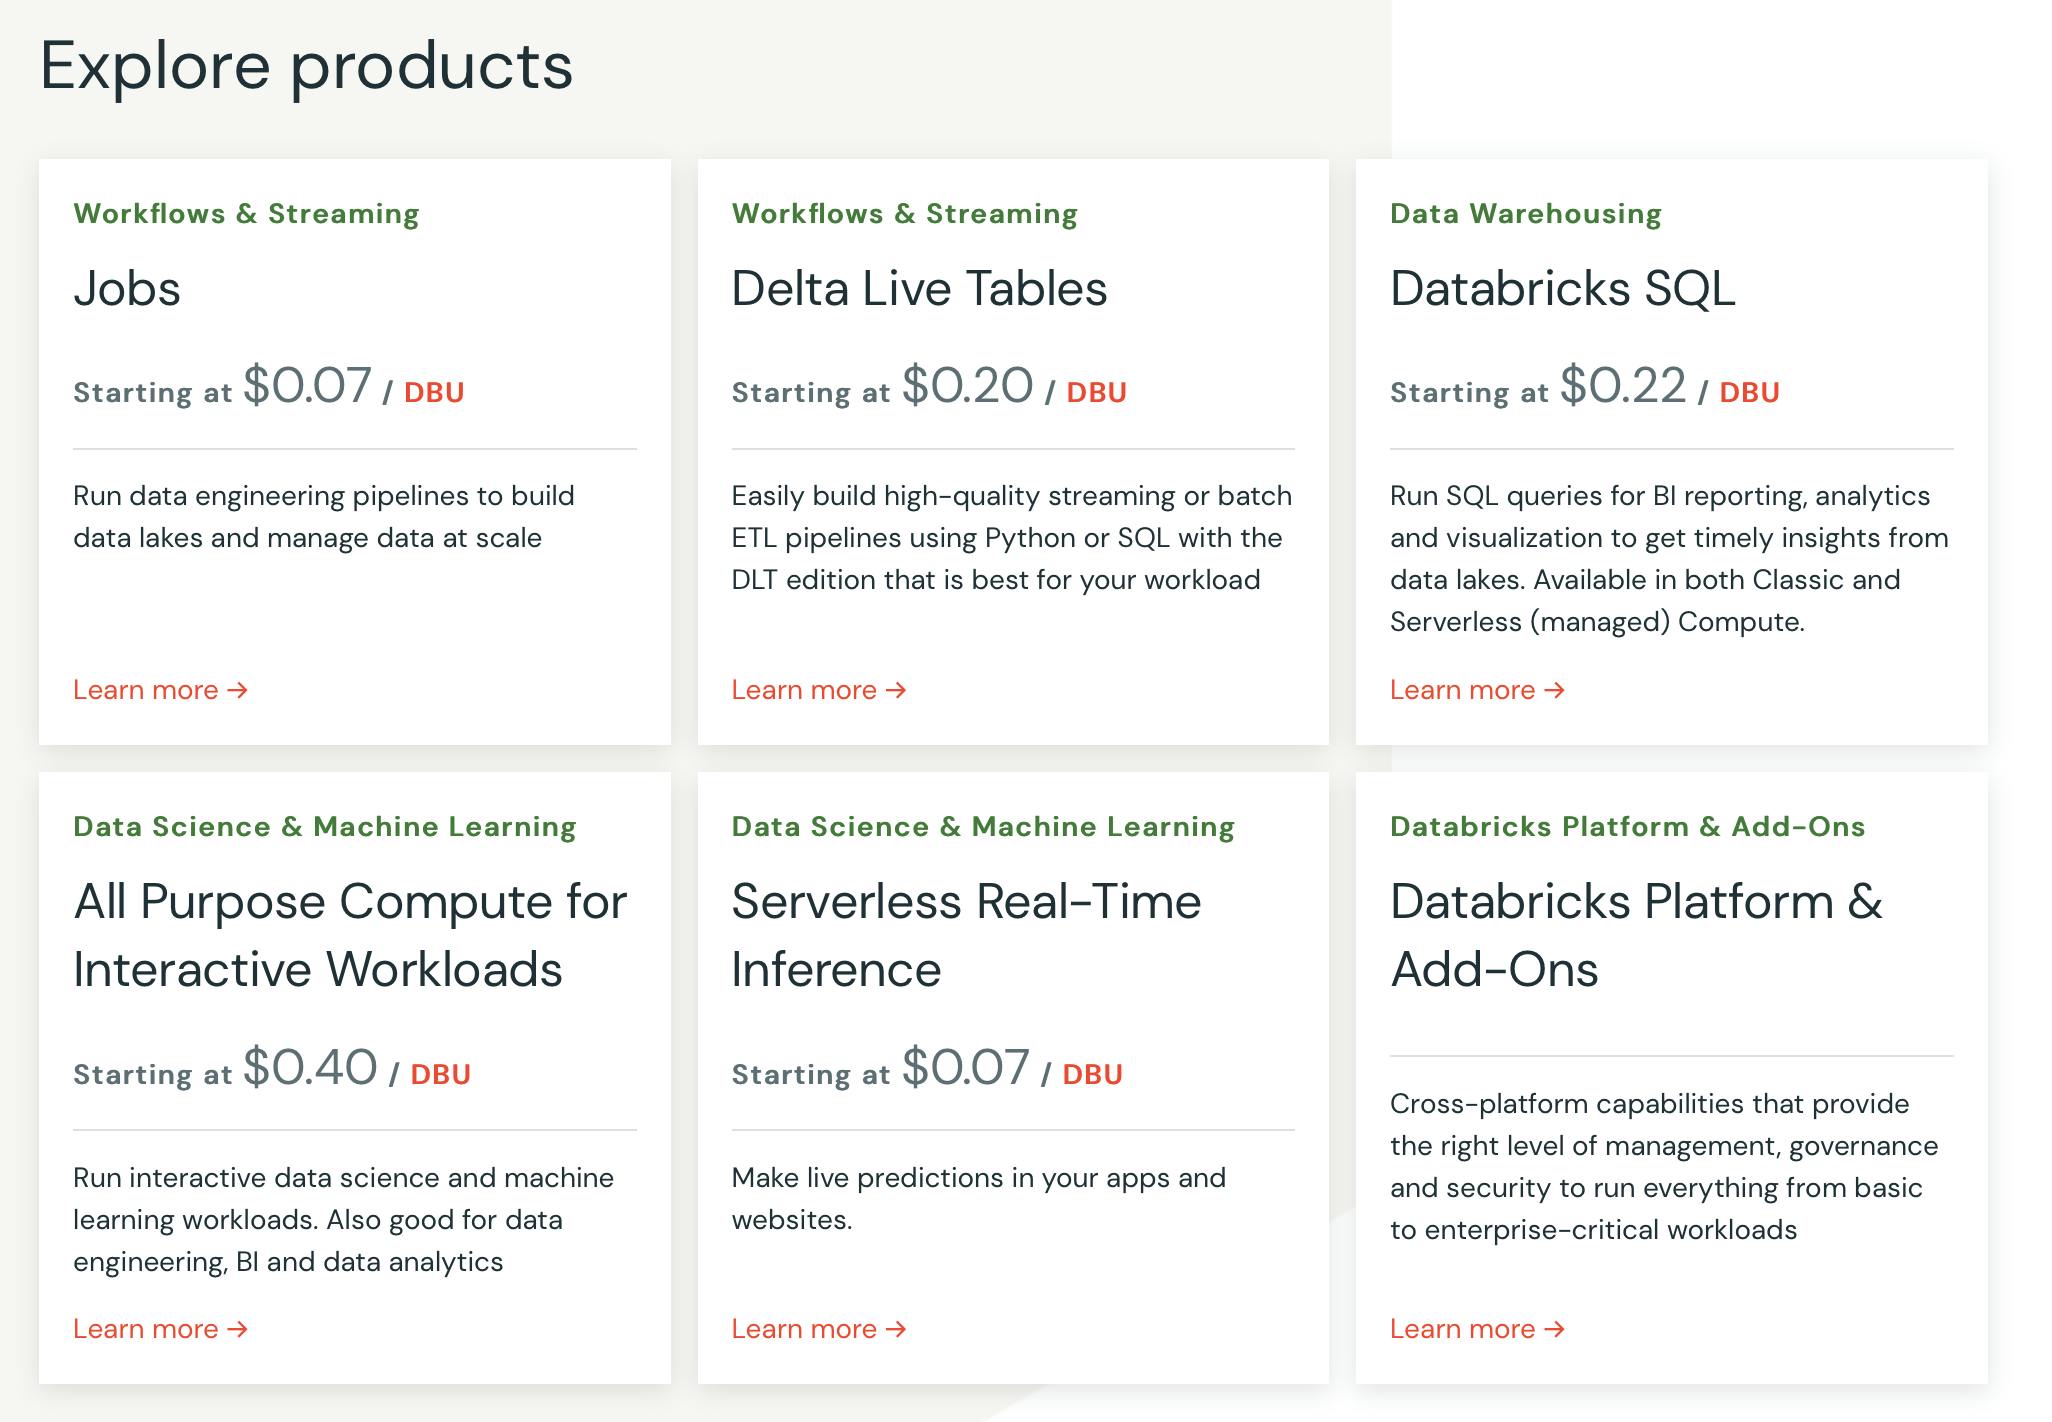2052x1422 pixels.
Task: Open the All Purpose Compute Learn more link
Action: 146,1329
